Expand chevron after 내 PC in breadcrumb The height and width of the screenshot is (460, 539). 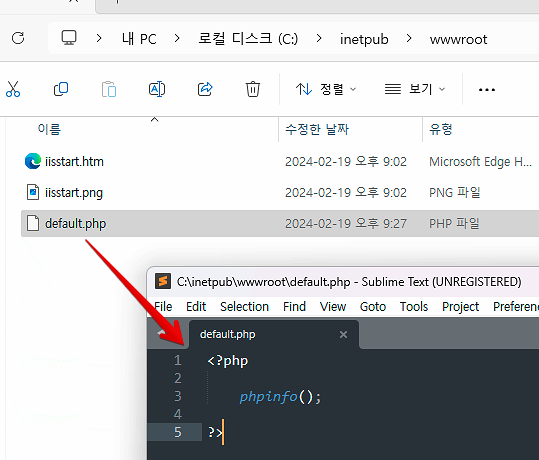coord(177,38)
